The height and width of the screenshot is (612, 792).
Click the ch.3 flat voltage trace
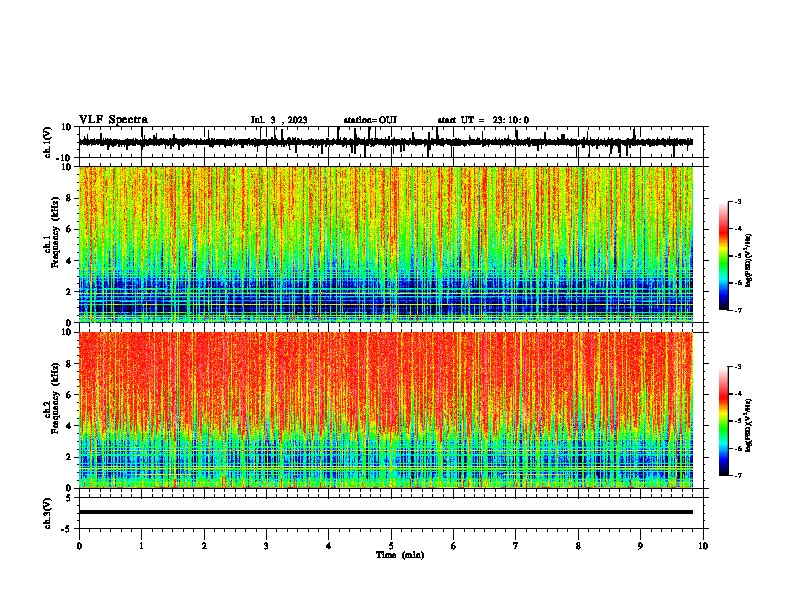pyautogui.click(x=386, y=512)
